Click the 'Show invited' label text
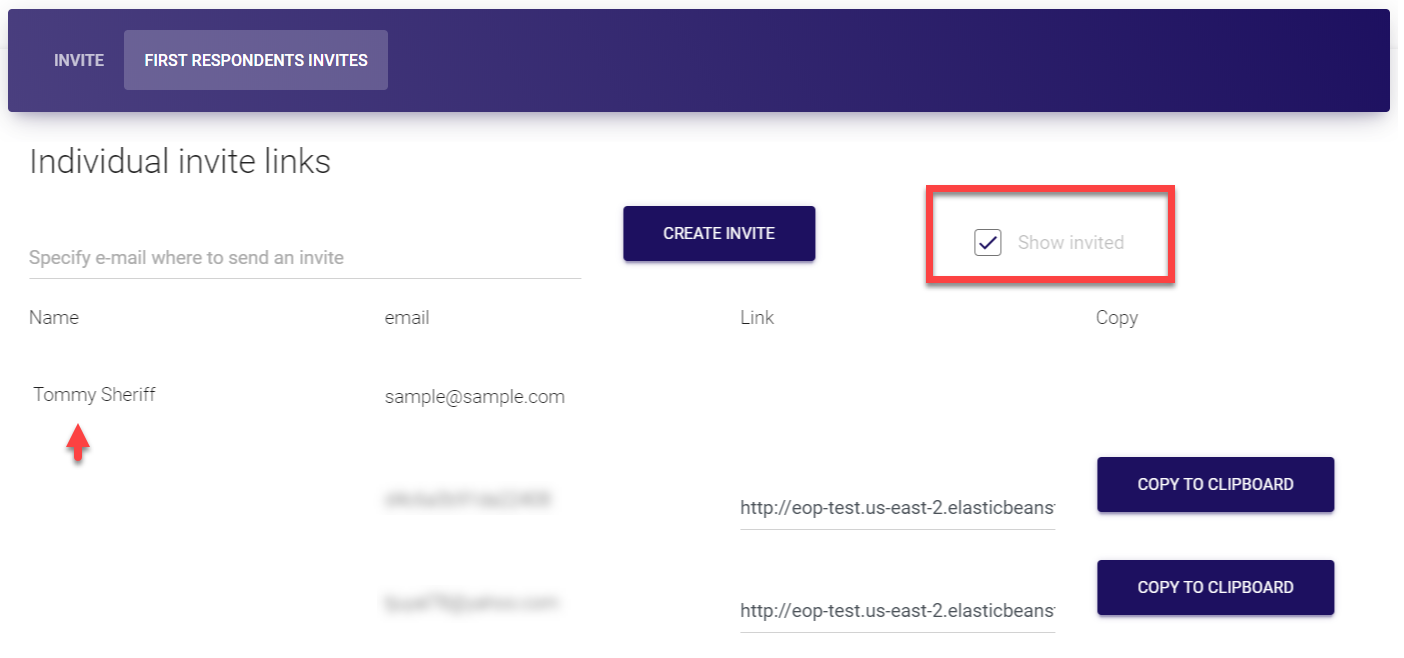Viewport: 1404px width, 658px height. pos(1070,242)
